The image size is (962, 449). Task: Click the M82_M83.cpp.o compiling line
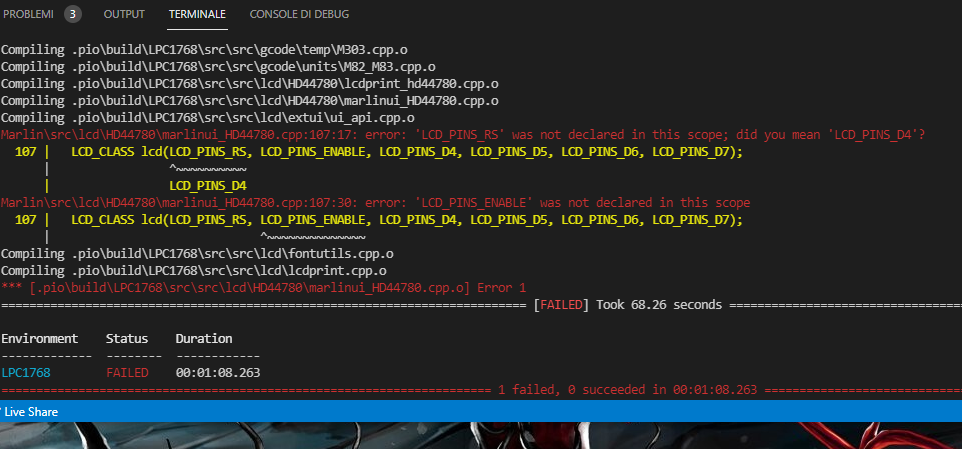[218, 66]
